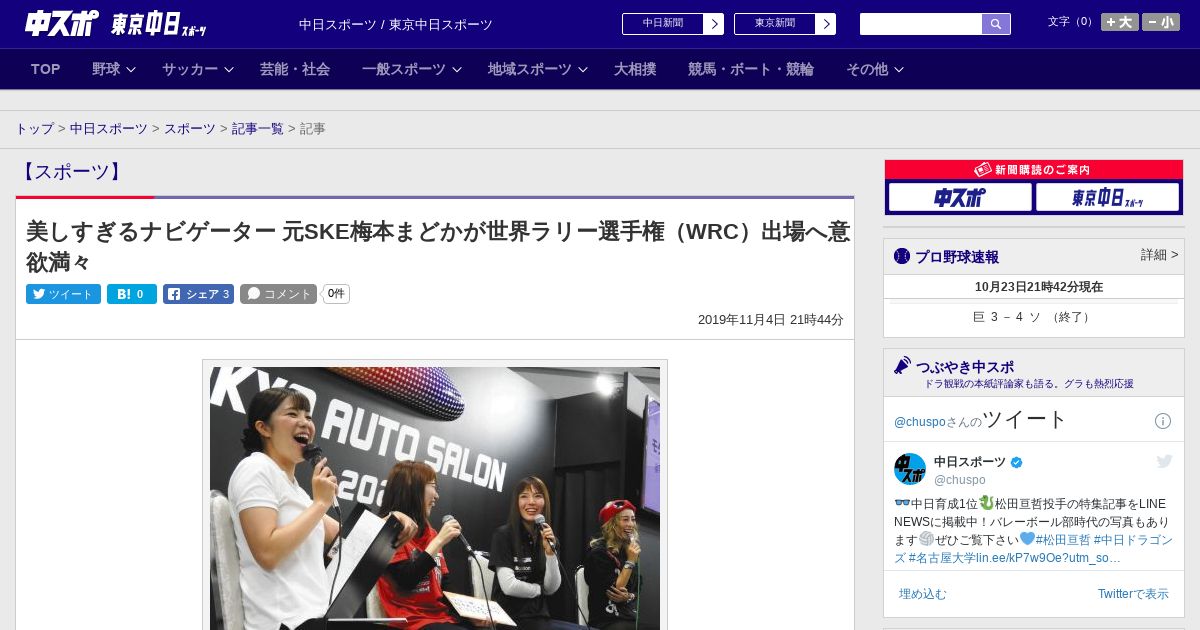Open the #松田亘哲 hashtag link
Viewport: 1200px width, 630px height.
1062,540
